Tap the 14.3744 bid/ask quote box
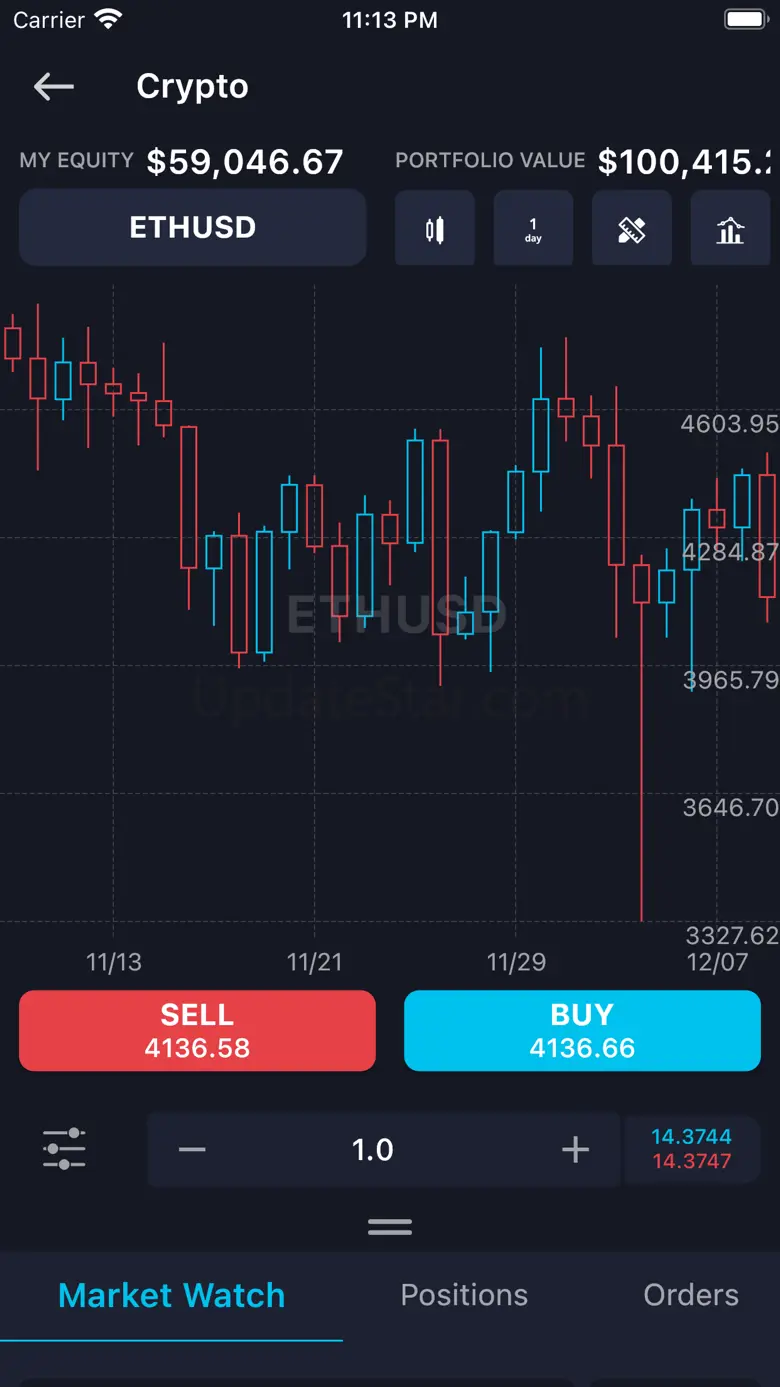 pos(691,1149)
